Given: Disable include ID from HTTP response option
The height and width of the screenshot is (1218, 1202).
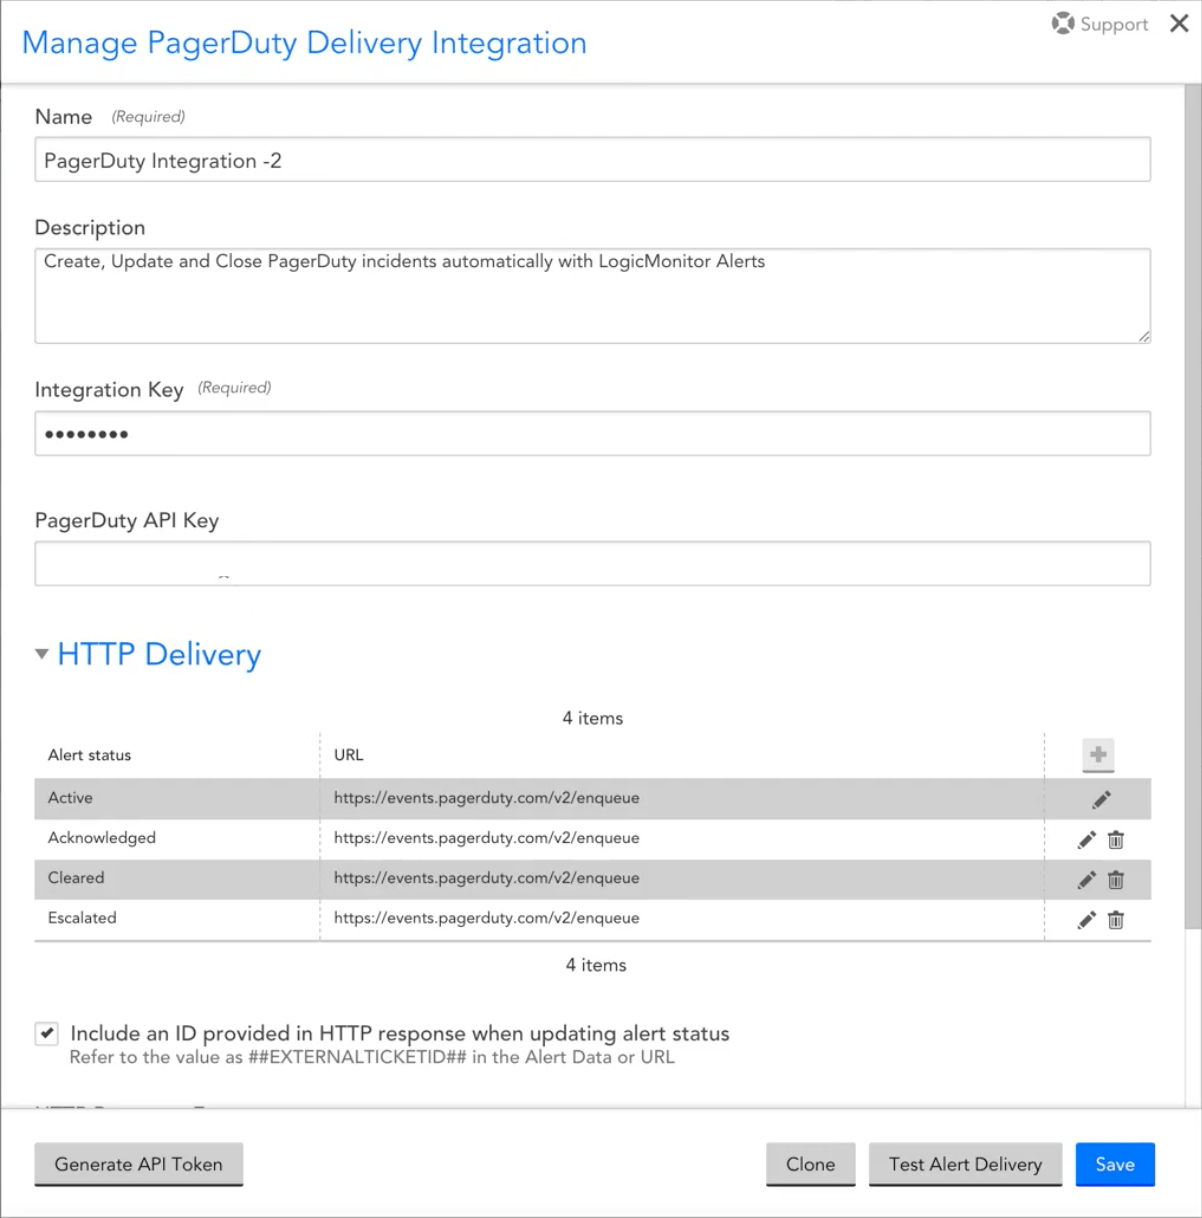Looking at the screenshot, I should point(46,1033).
